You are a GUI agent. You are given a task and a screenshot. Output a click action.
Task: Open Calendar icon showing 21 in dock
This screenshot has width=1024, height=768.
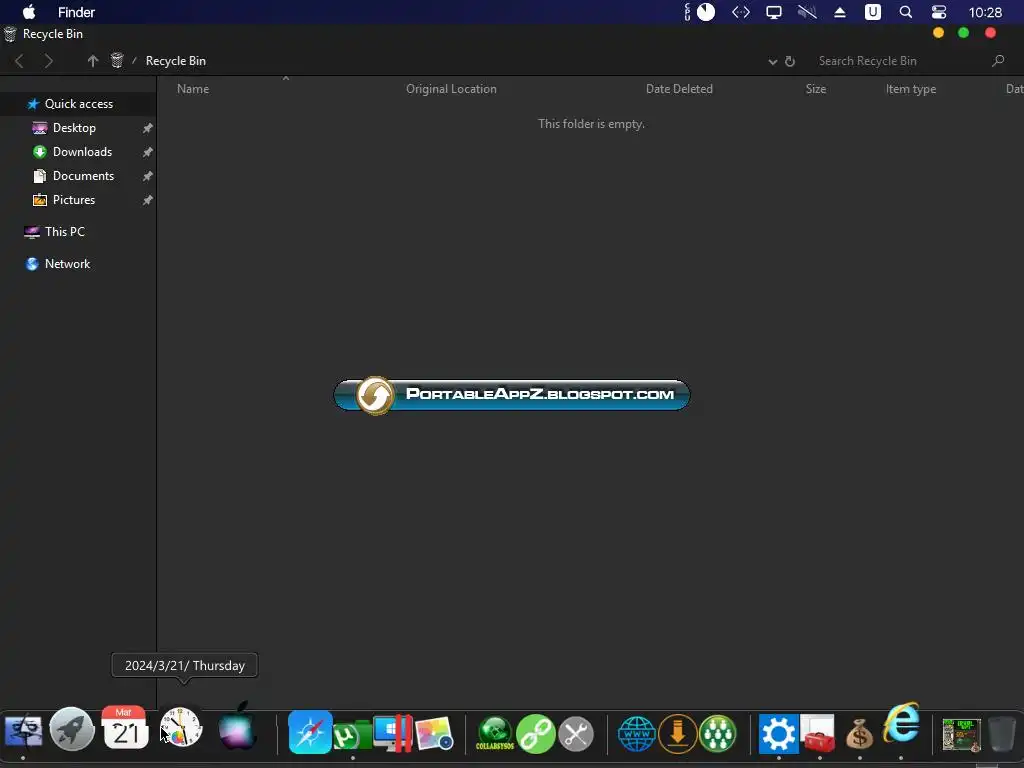[x=125, y=728]
